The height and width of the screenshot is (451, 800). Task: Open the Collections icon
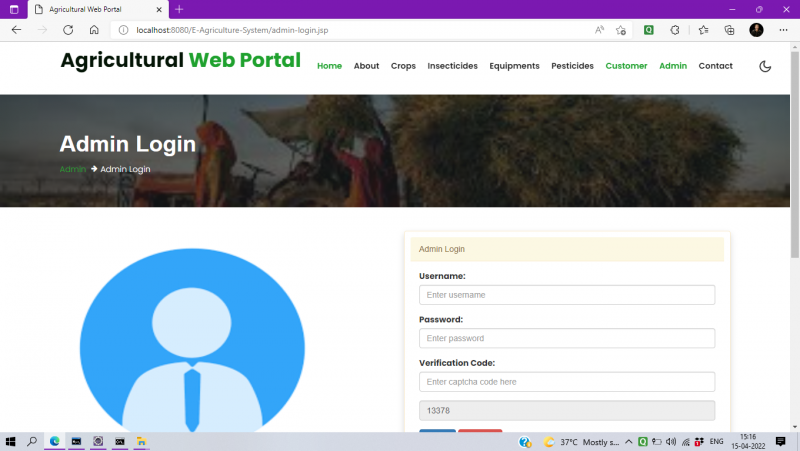[x=730, y=30]
